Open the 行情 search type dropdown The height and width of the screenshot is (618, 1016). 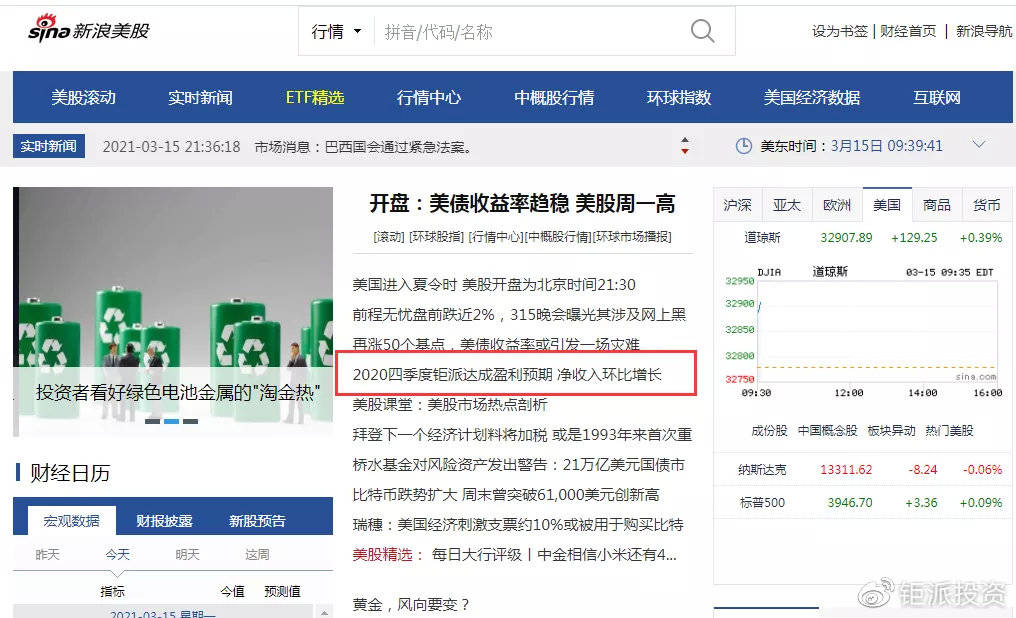pyautogui.click(x=336, y=31)
